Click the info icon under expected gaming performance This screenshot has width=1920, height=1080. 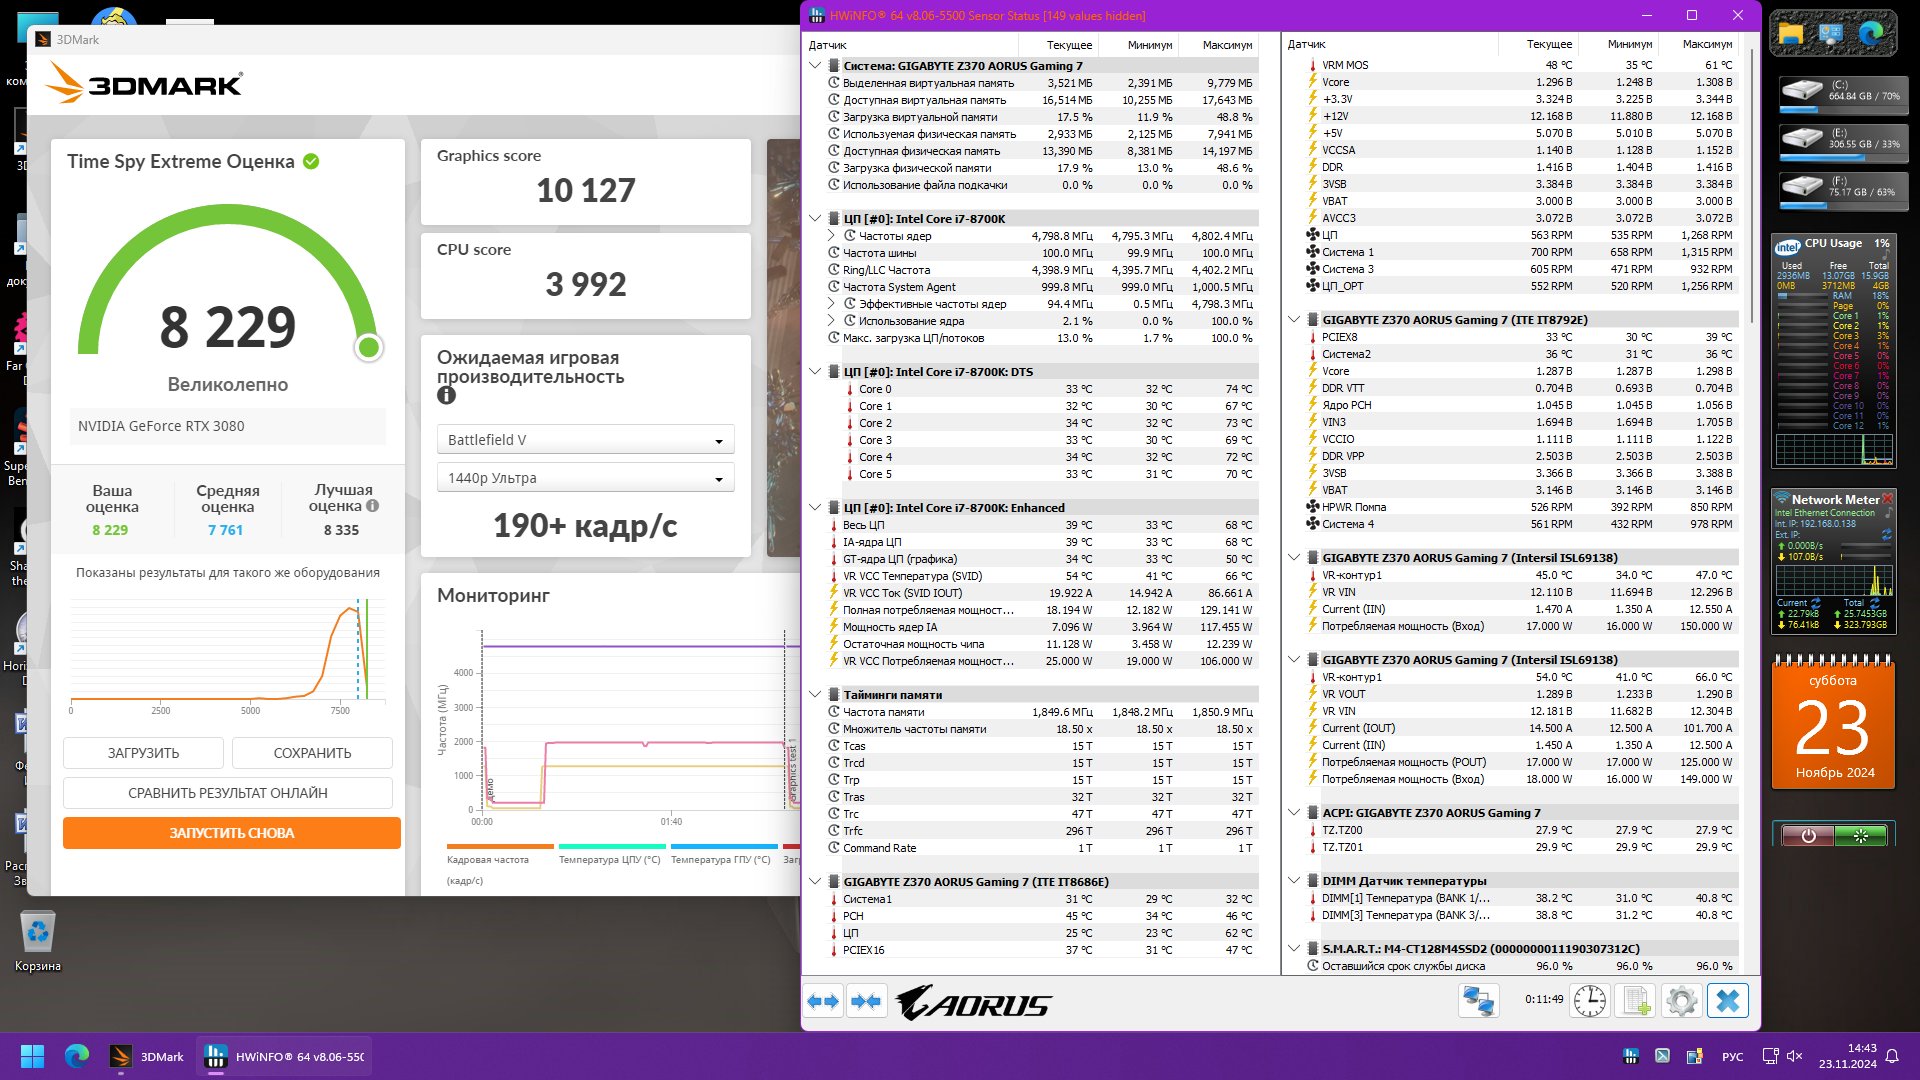[446, 396]
